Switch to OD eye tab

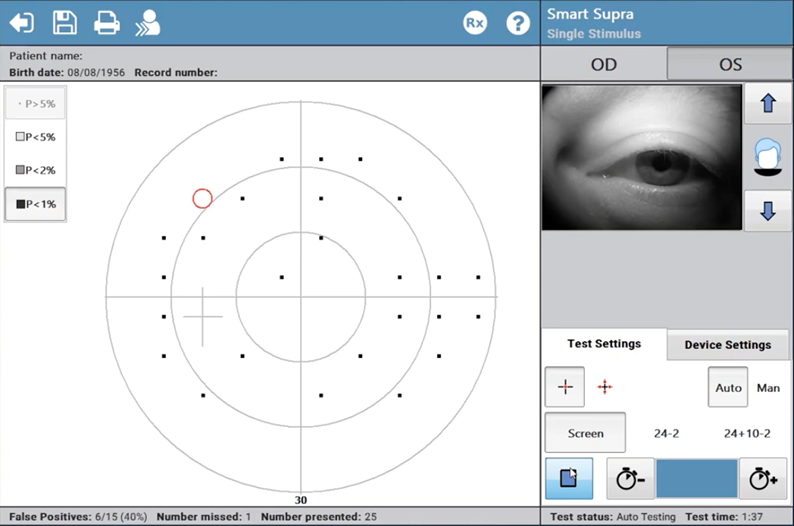point(604,65)
